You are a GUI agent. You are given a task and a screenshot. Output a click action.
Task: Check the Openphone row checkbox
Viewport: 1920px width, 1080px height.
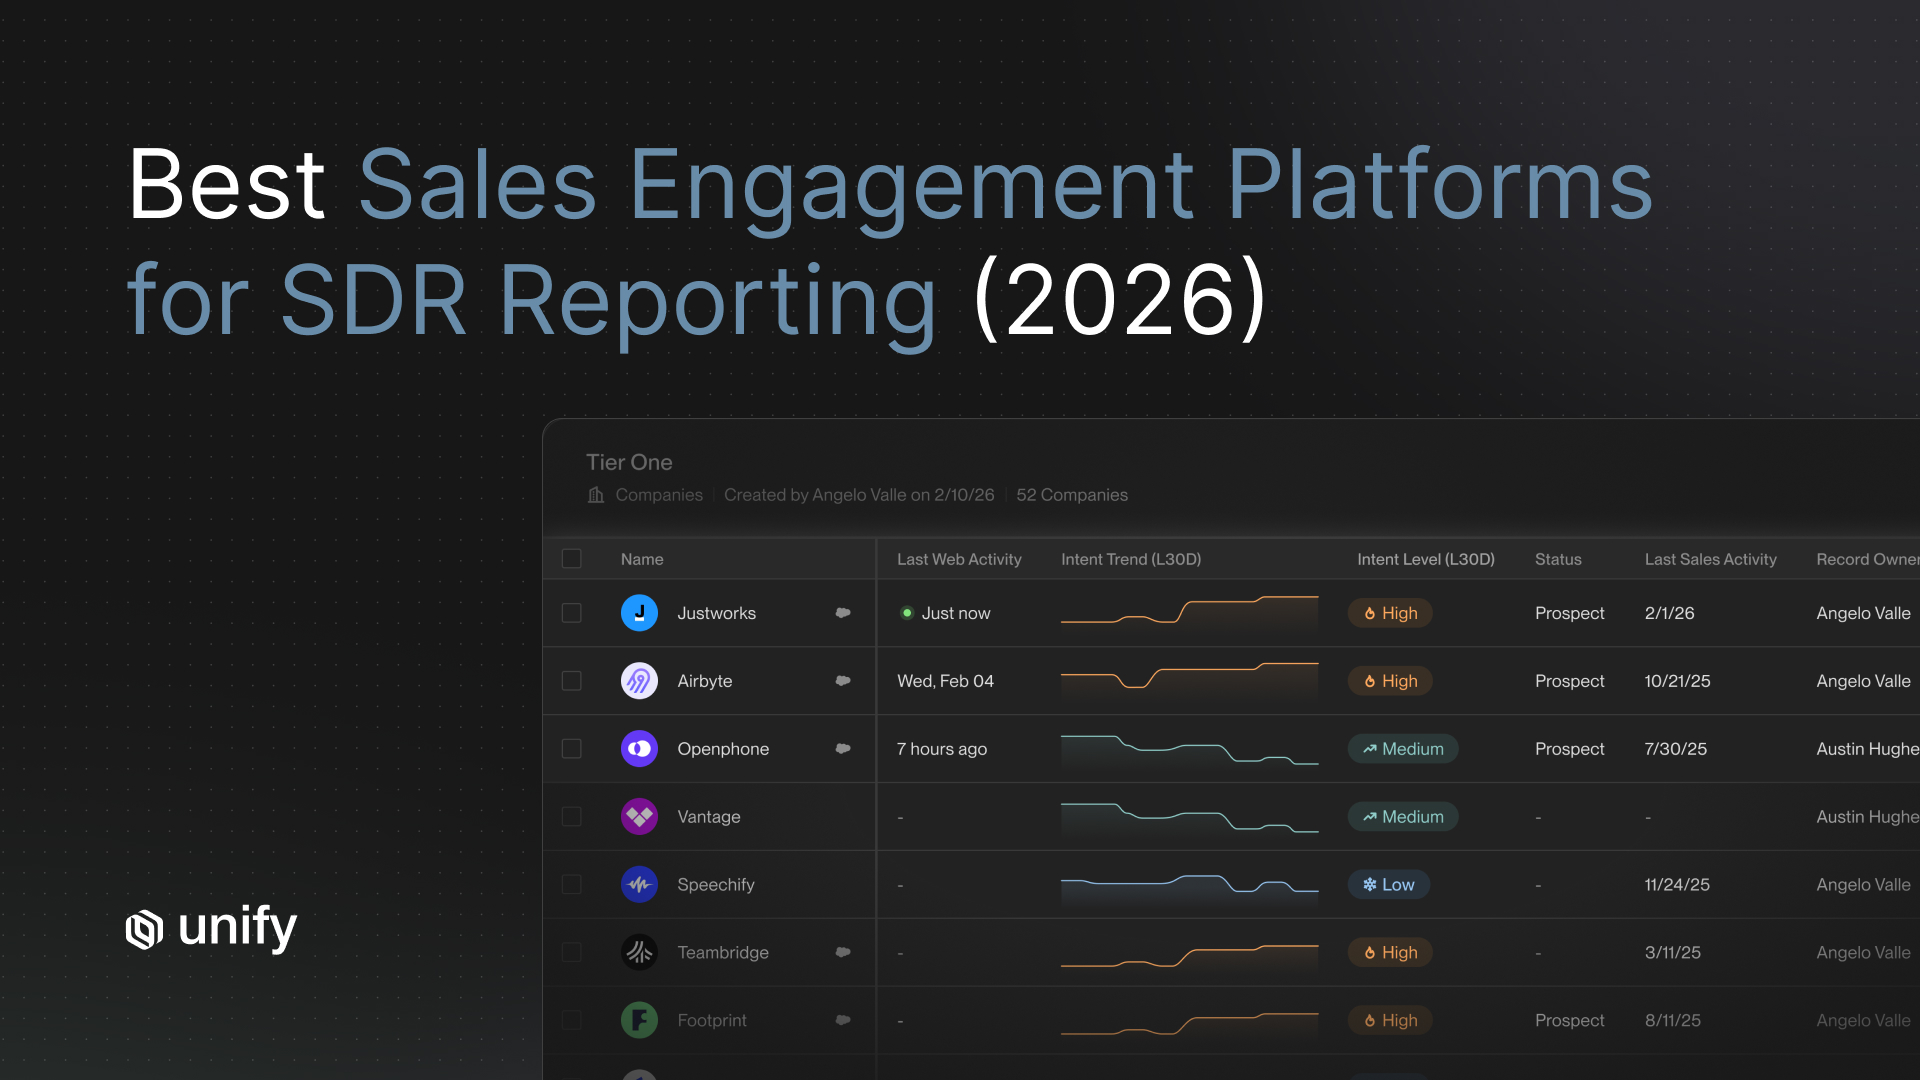click(572, 749)
